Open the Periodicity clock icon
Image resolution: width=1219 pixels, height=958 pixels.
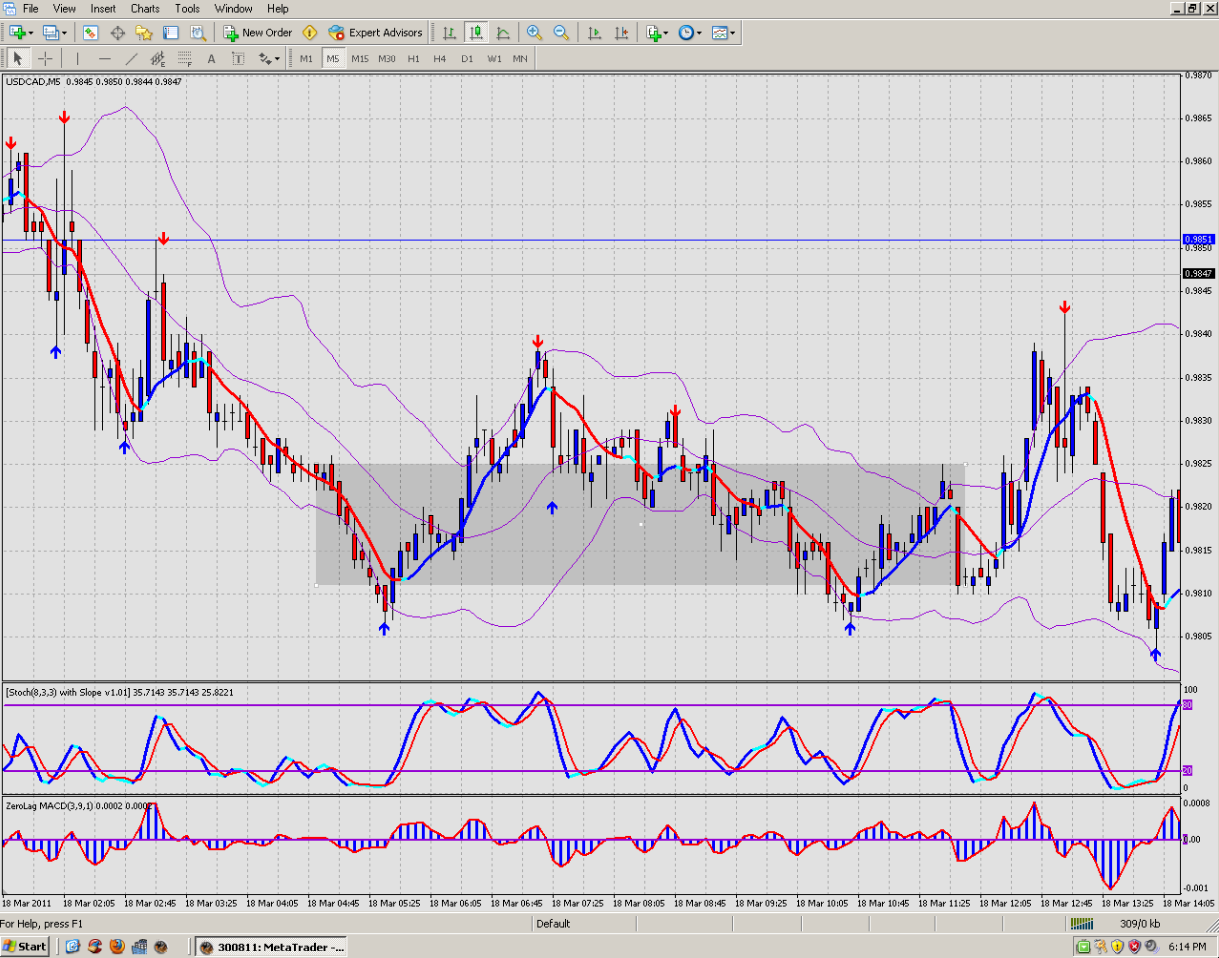687,32
